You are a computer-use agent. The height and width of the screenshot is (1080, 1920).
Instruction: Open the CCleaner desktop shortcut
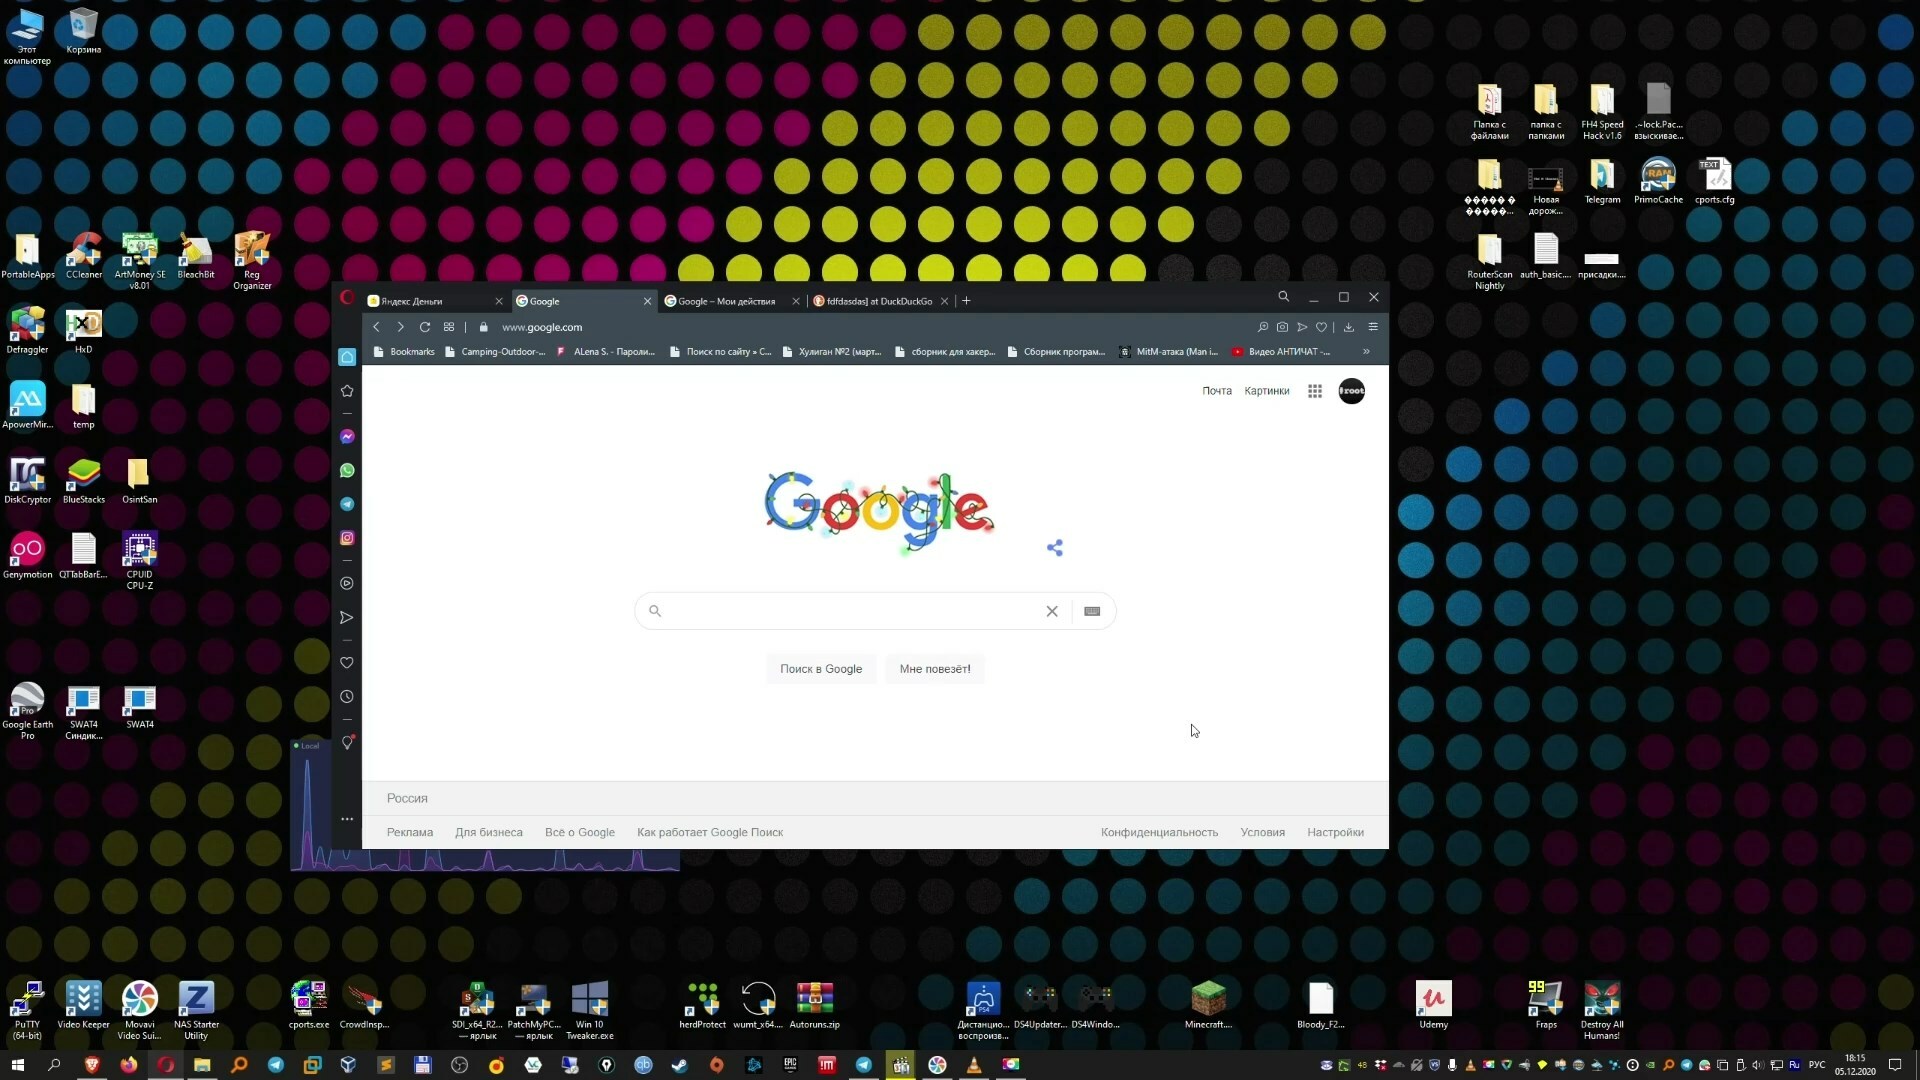pyautogui.click(x=84, y=256)
